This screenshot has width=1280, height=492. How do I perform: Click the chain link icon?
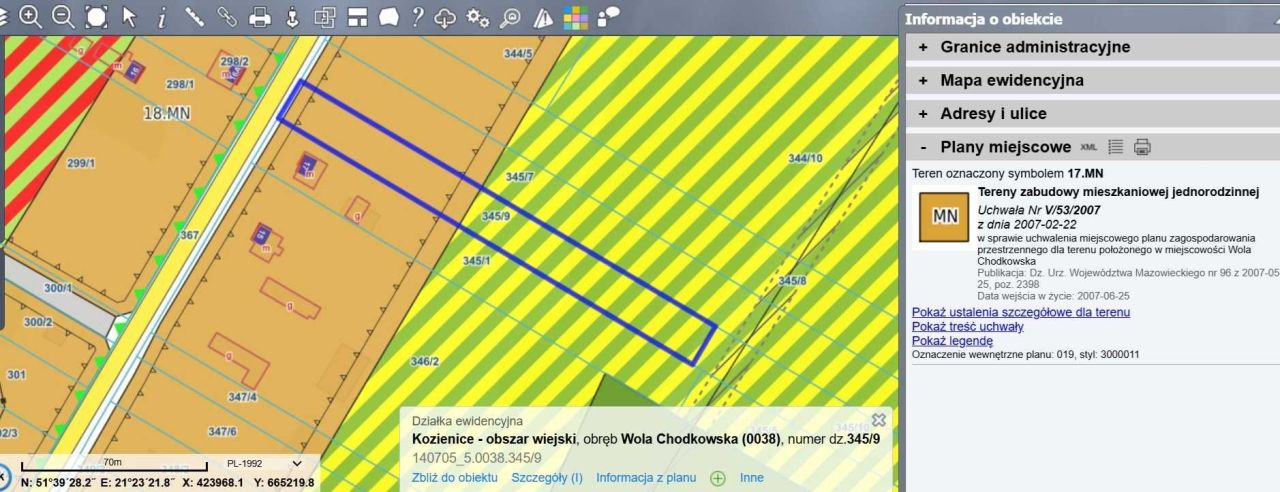(227, 16)
